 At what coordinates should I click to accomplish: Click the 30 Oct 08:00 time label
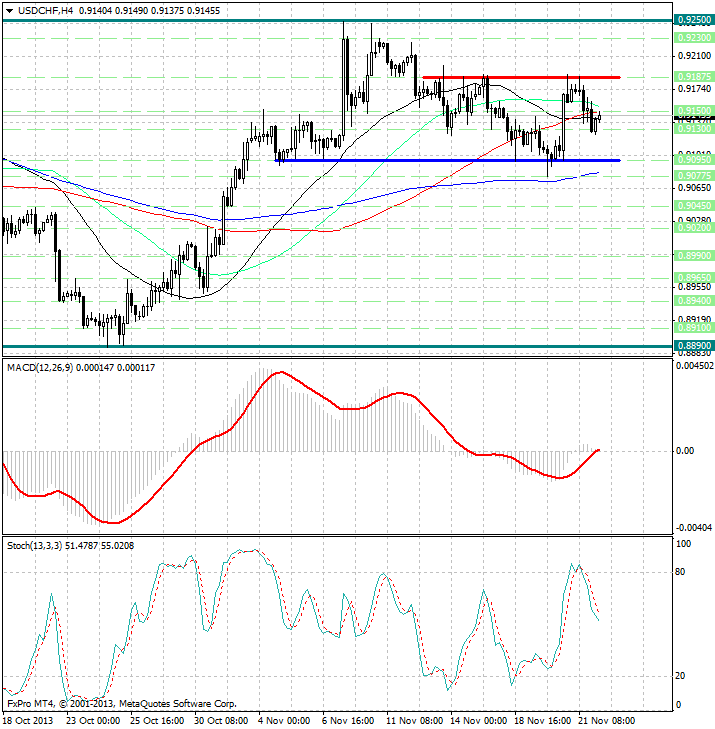221,721
